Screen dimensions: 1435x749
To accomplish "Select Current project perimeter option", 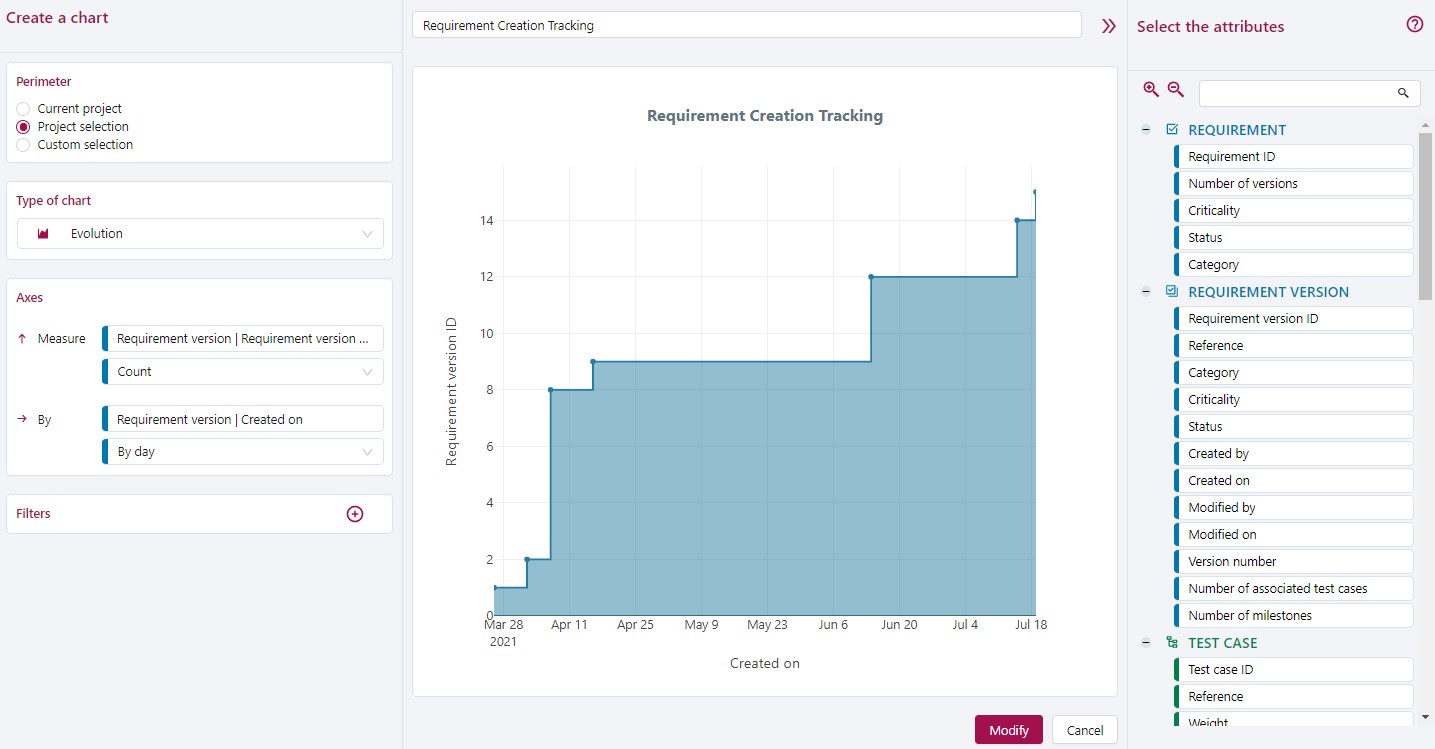I will 24,109.
